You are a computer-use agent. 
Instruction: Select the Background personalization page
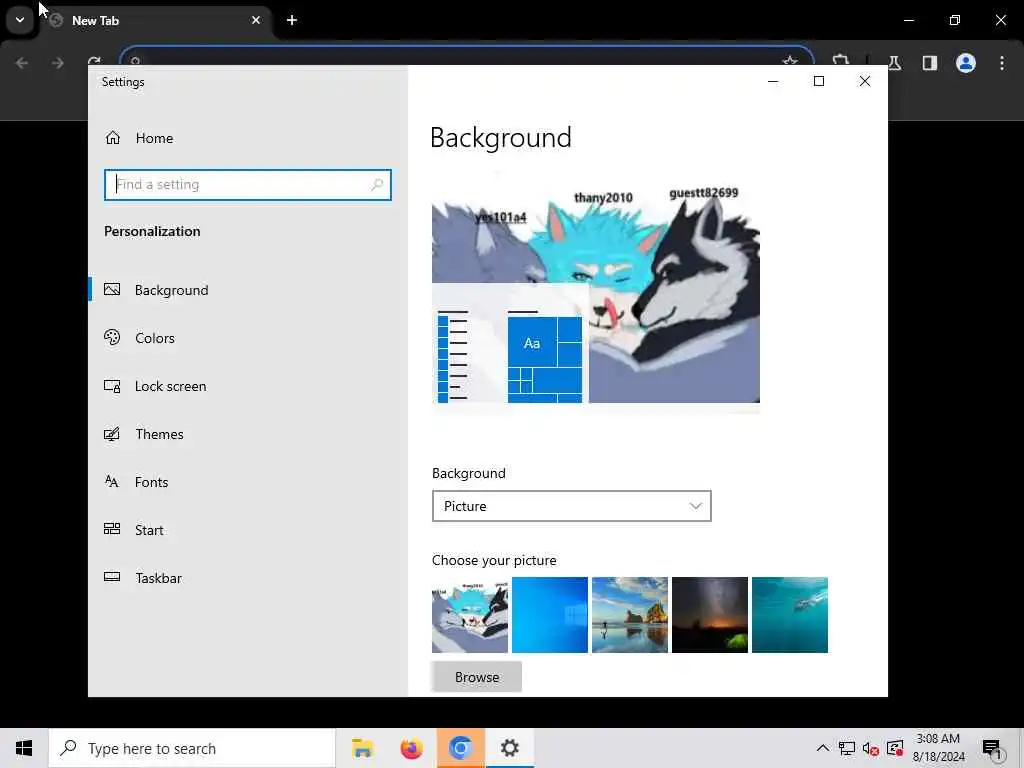[x=248, y=290]
